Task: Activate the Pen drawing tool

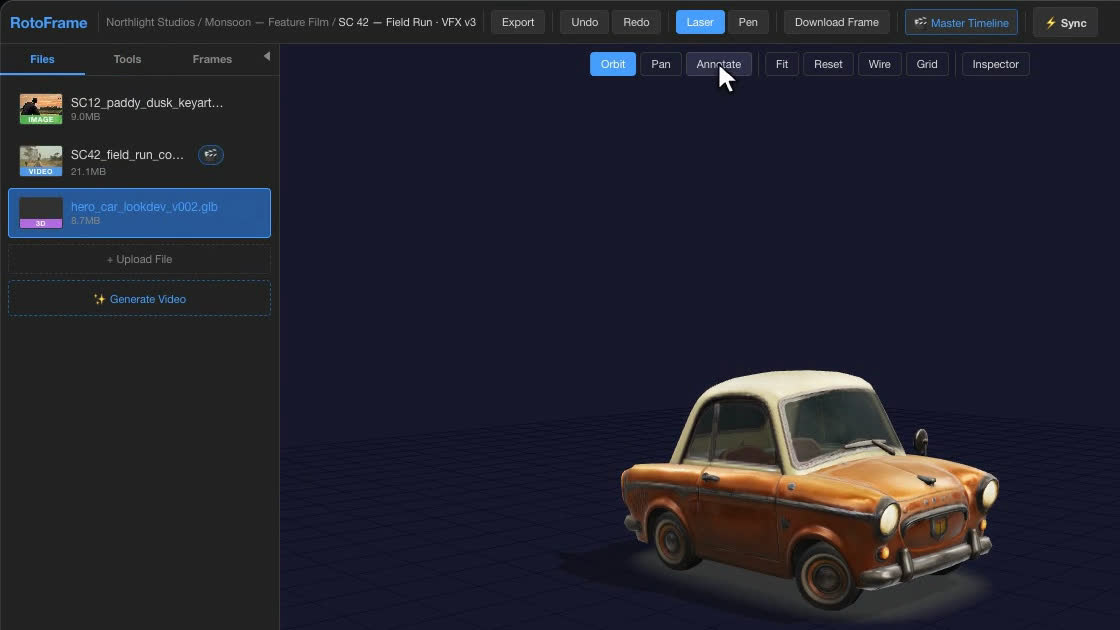Action: (x=748, y=22)
